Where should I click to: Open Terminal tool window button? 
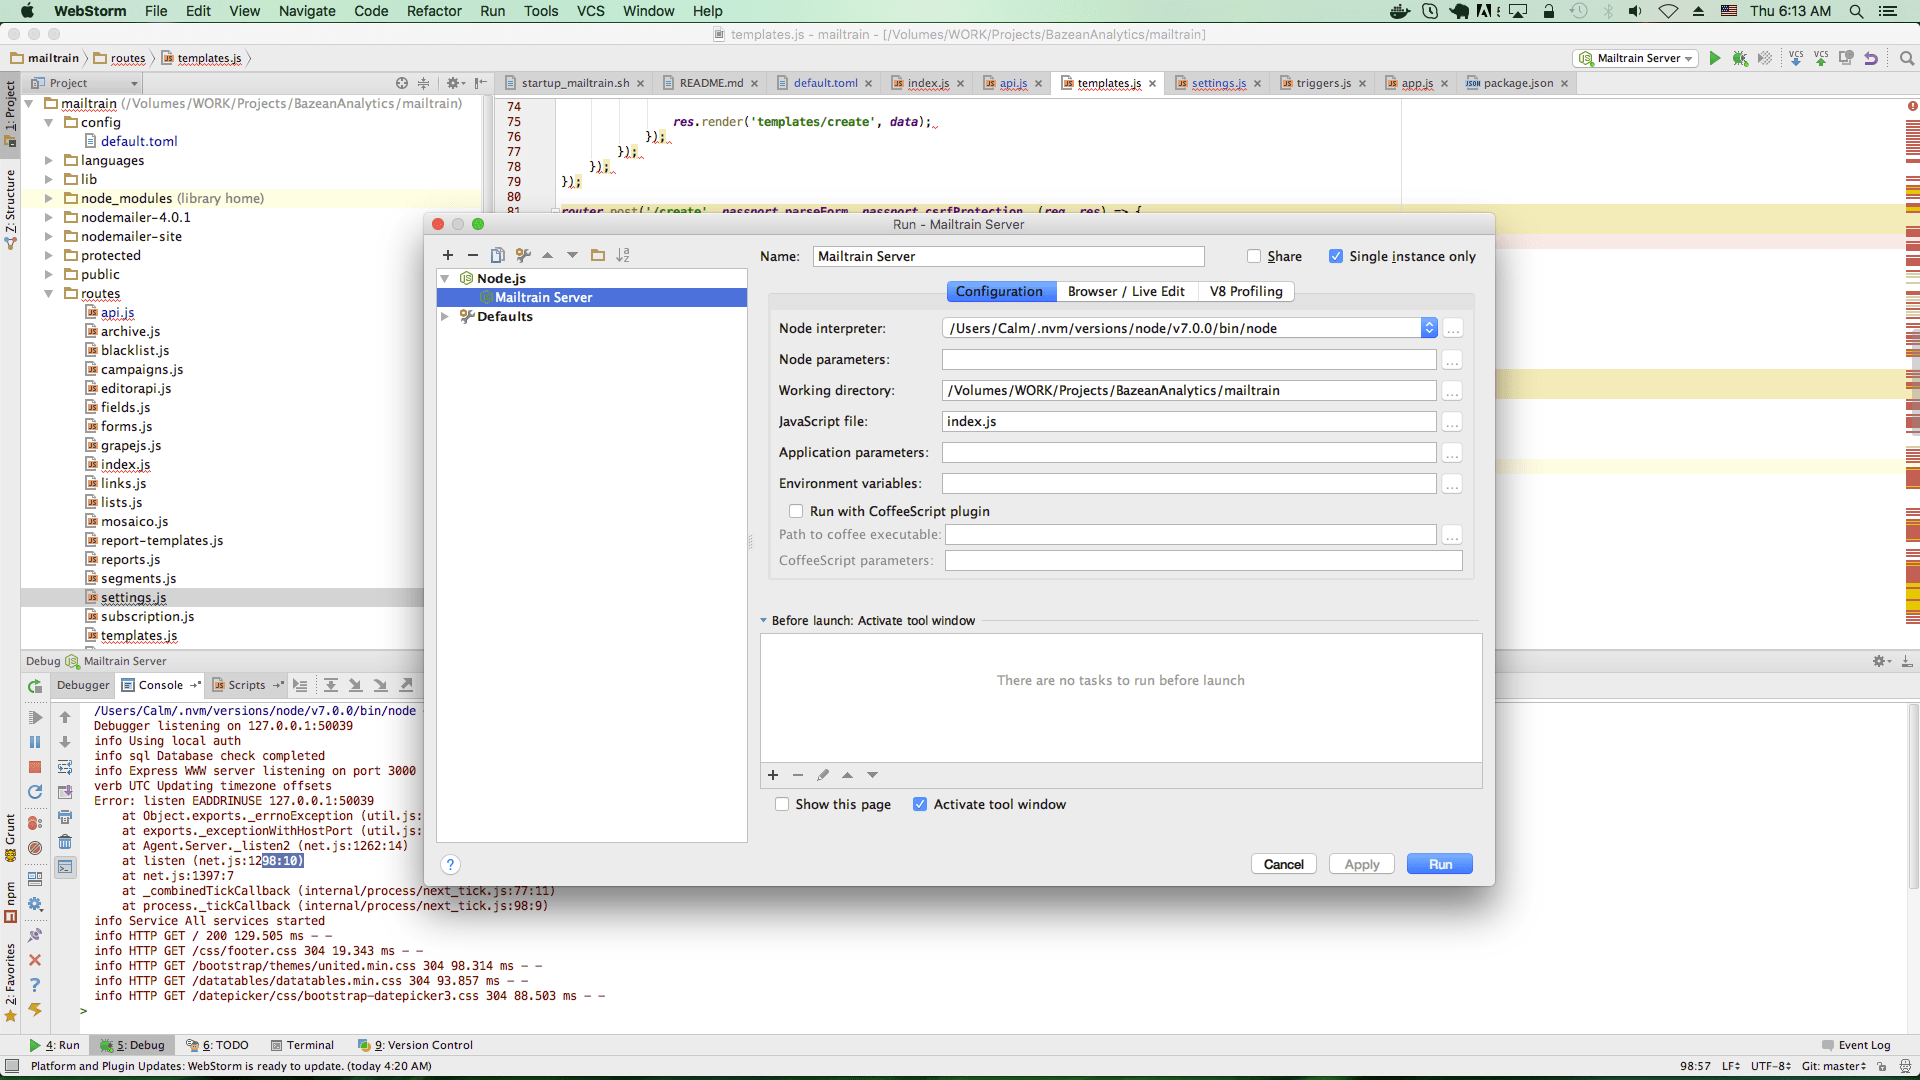coord(302,1045)
